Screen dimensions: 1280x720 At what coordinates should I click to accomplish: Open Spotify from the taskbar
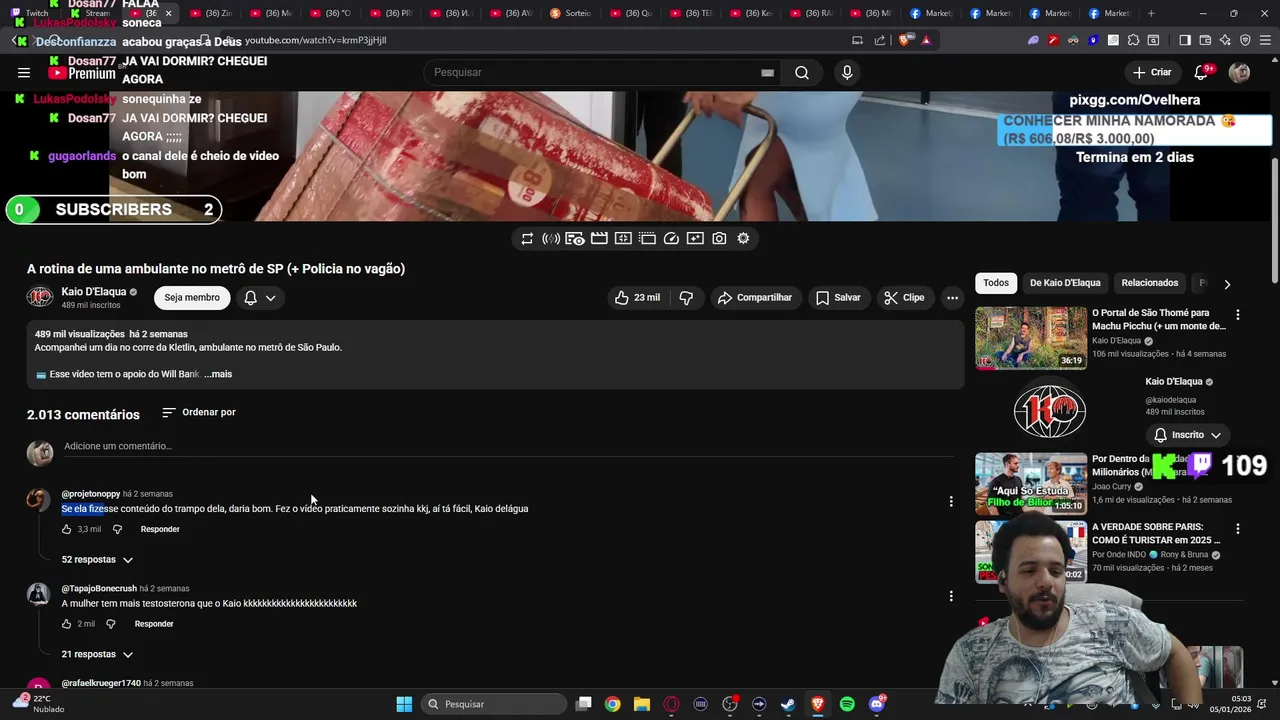tap(847, 704)
